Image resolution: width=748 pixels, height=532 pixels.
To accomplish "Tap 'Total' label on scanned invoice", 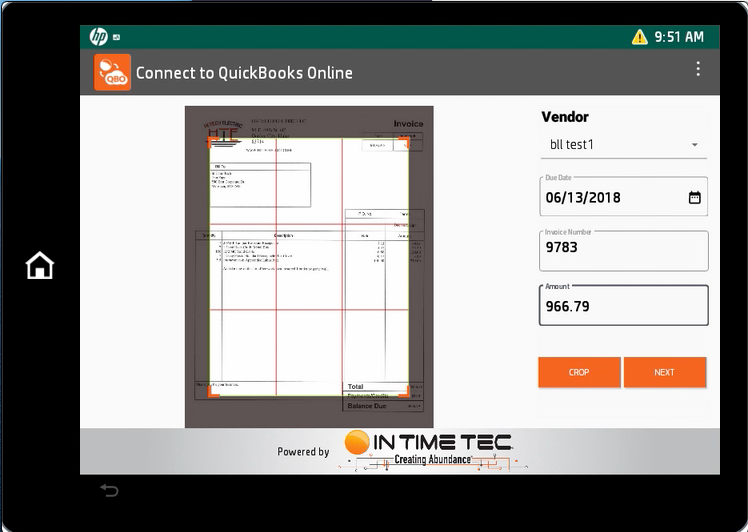I will pos(355,386).
